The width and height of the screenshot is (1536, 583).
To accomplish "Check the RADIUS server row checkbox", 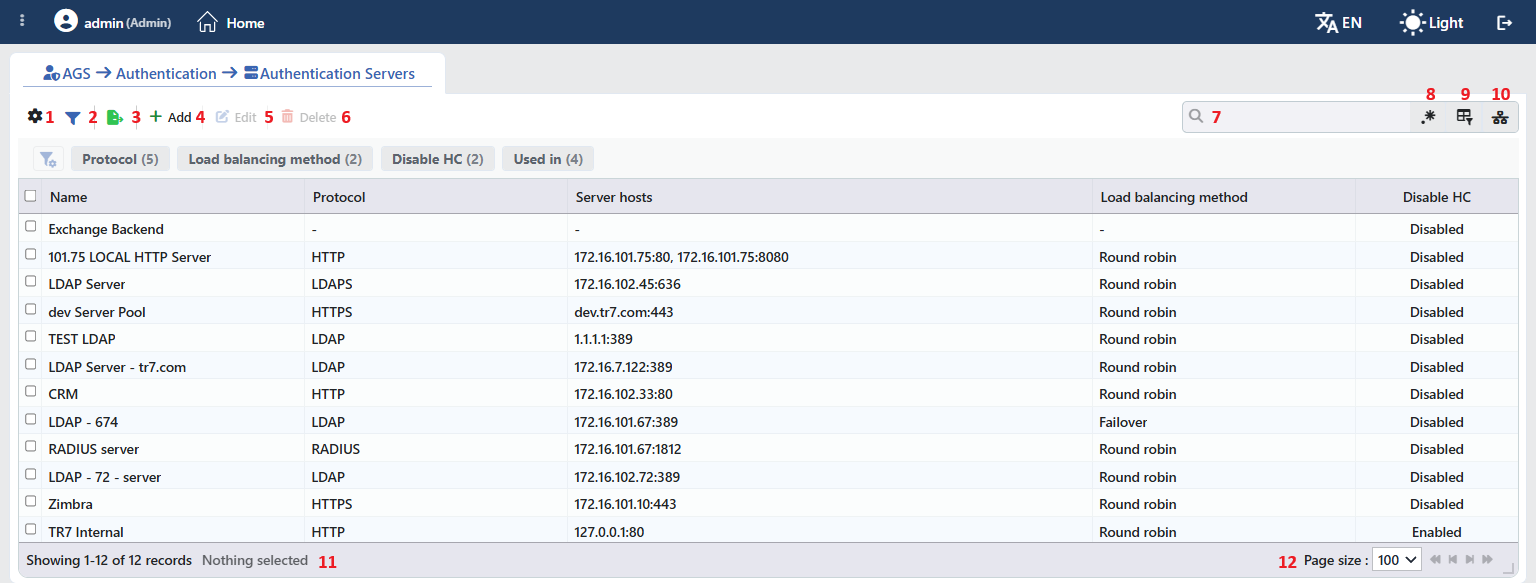I will click(x=30, y=447).
